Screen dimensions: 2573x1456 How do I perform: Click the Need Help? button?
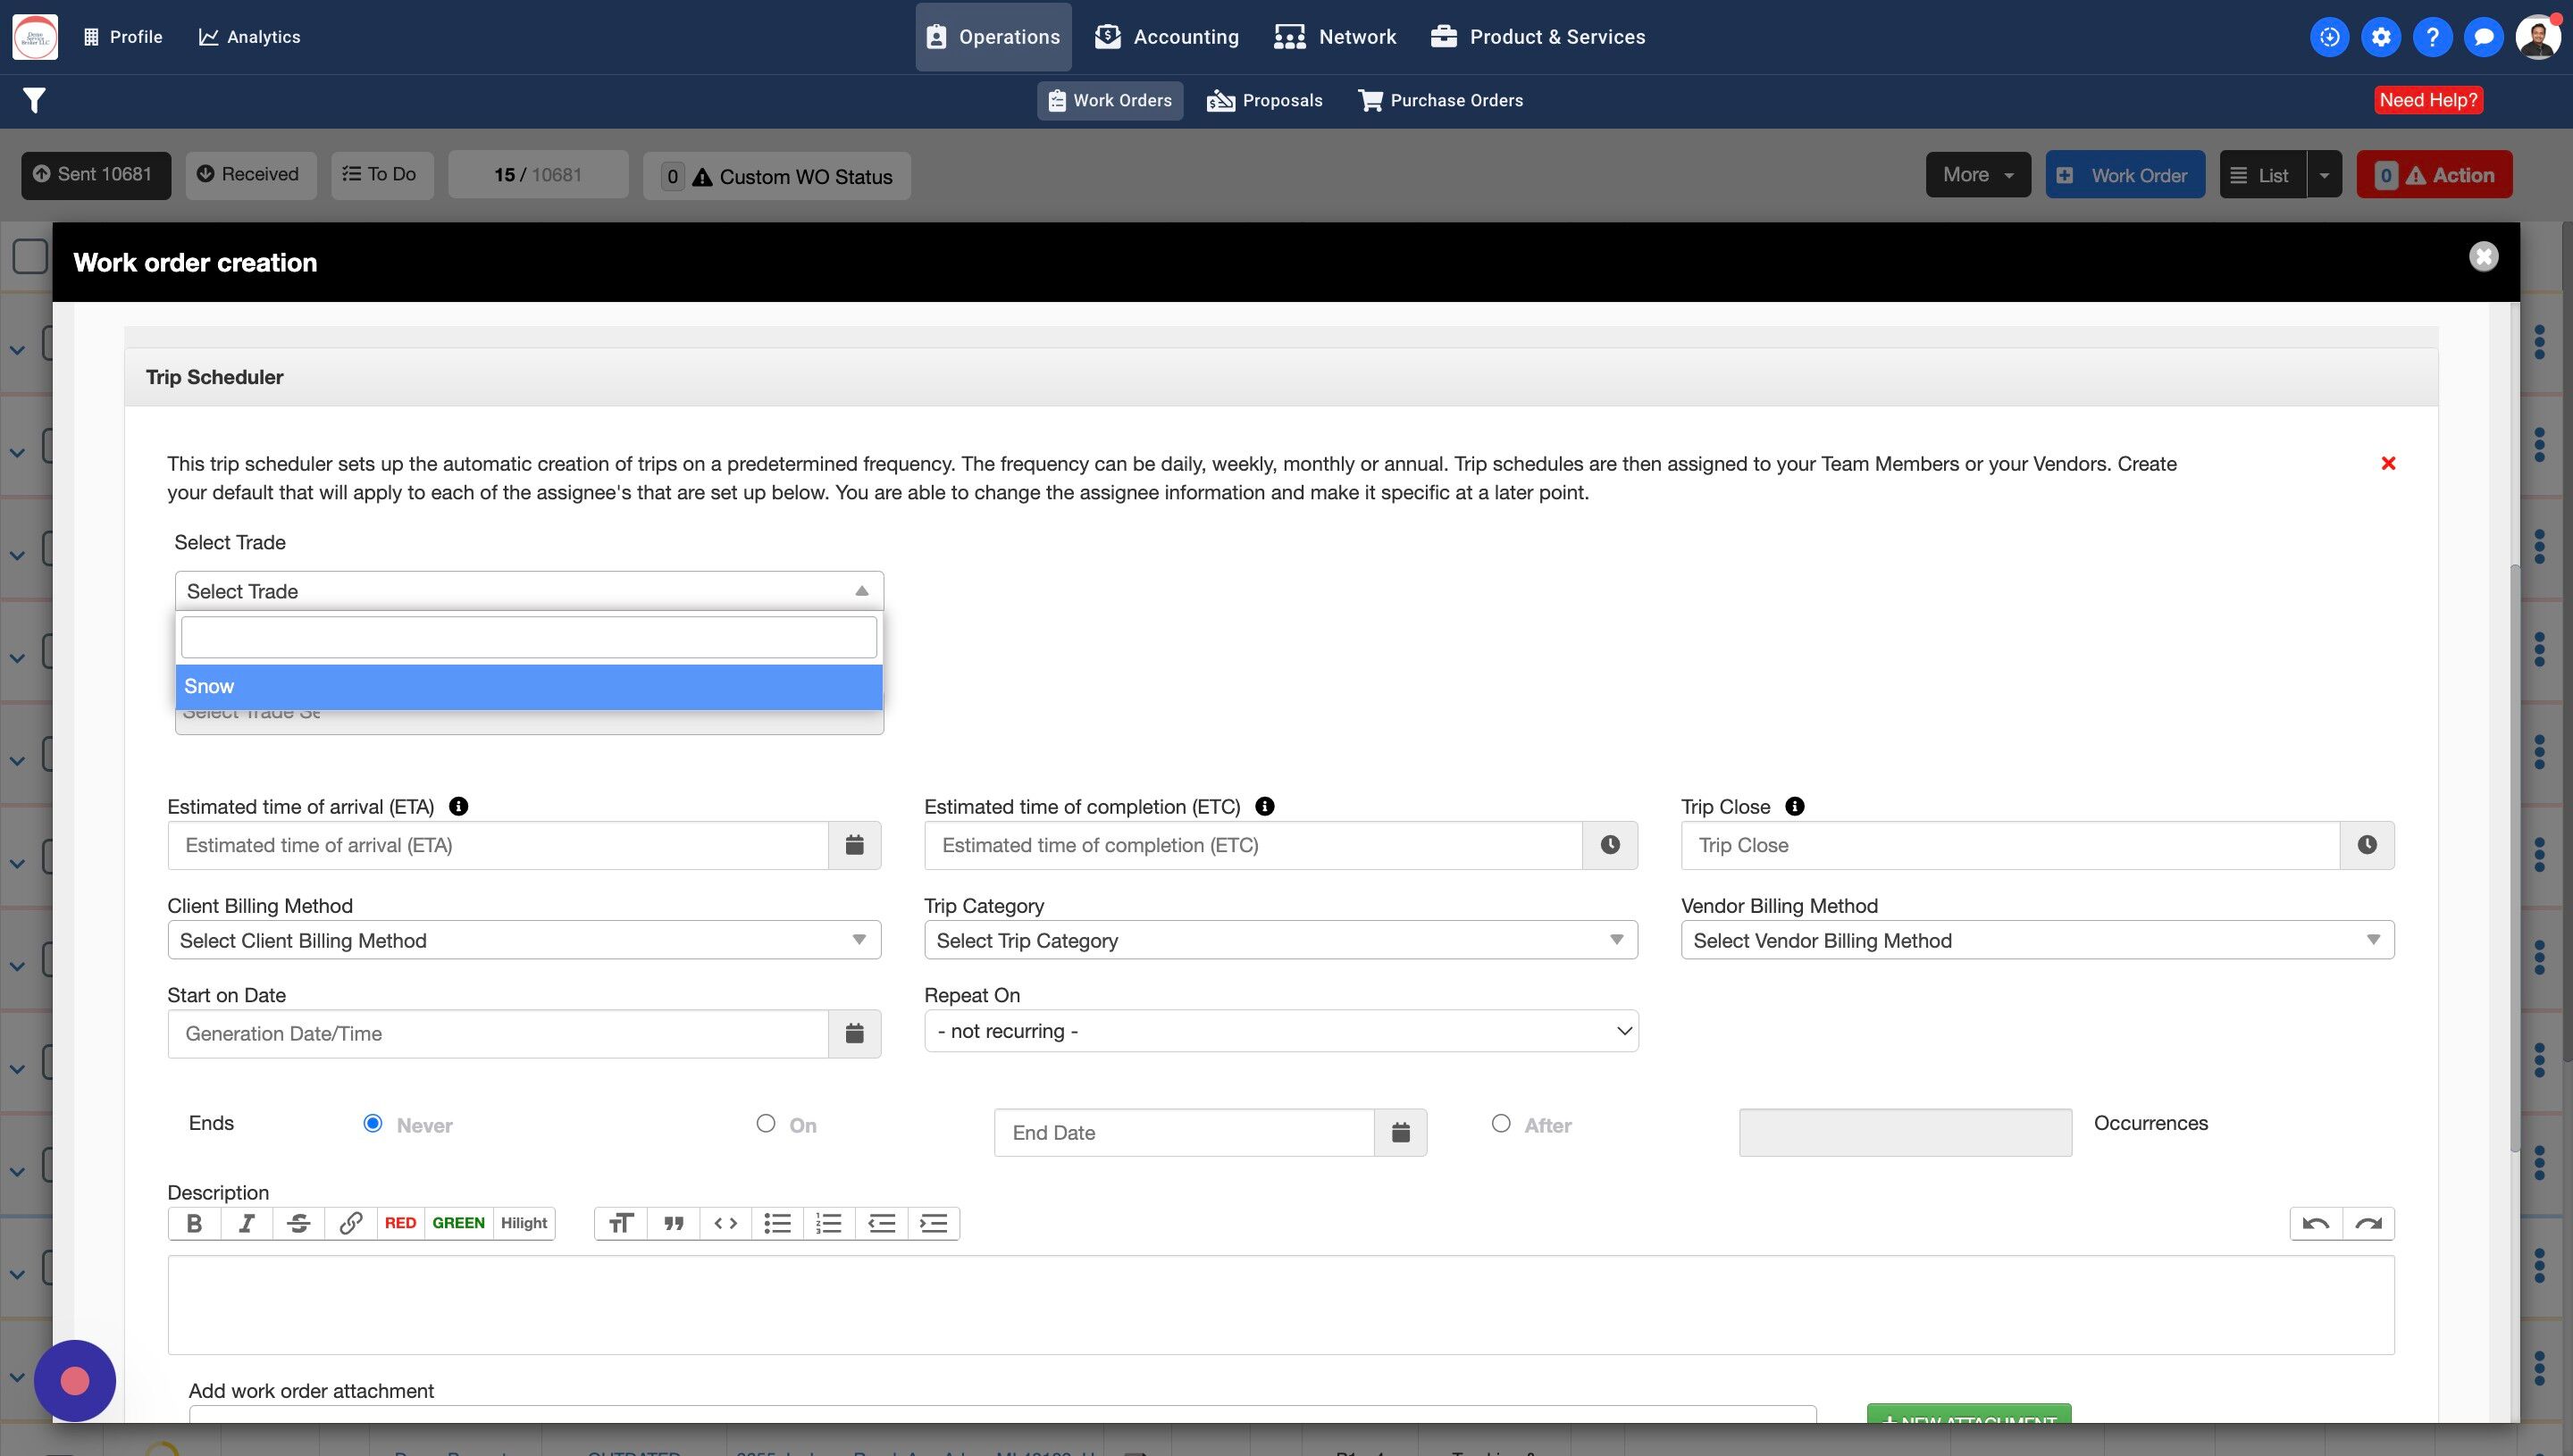[2428, 100]
